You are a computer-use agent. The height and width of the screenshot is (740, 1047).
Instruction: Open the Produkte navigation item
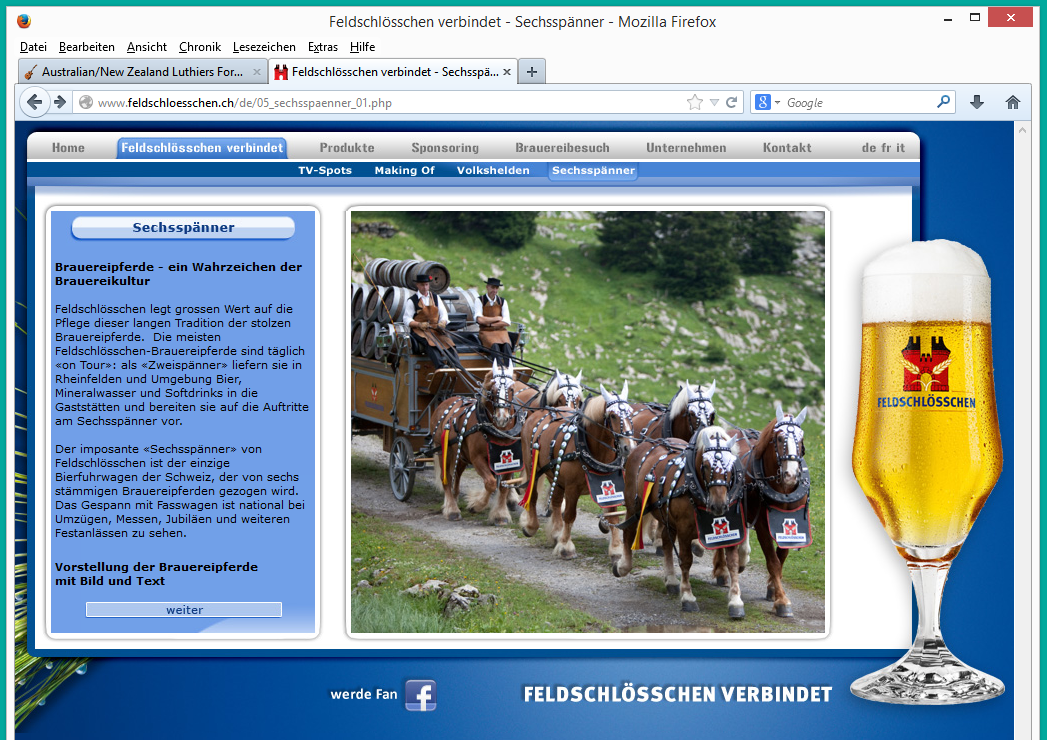347,148
